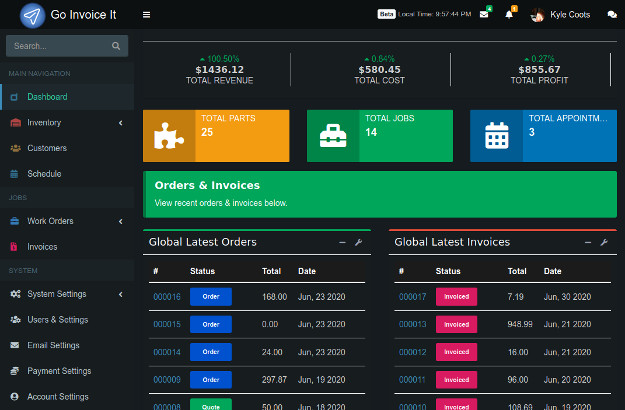Click into the Search input field

click(58, 46)
